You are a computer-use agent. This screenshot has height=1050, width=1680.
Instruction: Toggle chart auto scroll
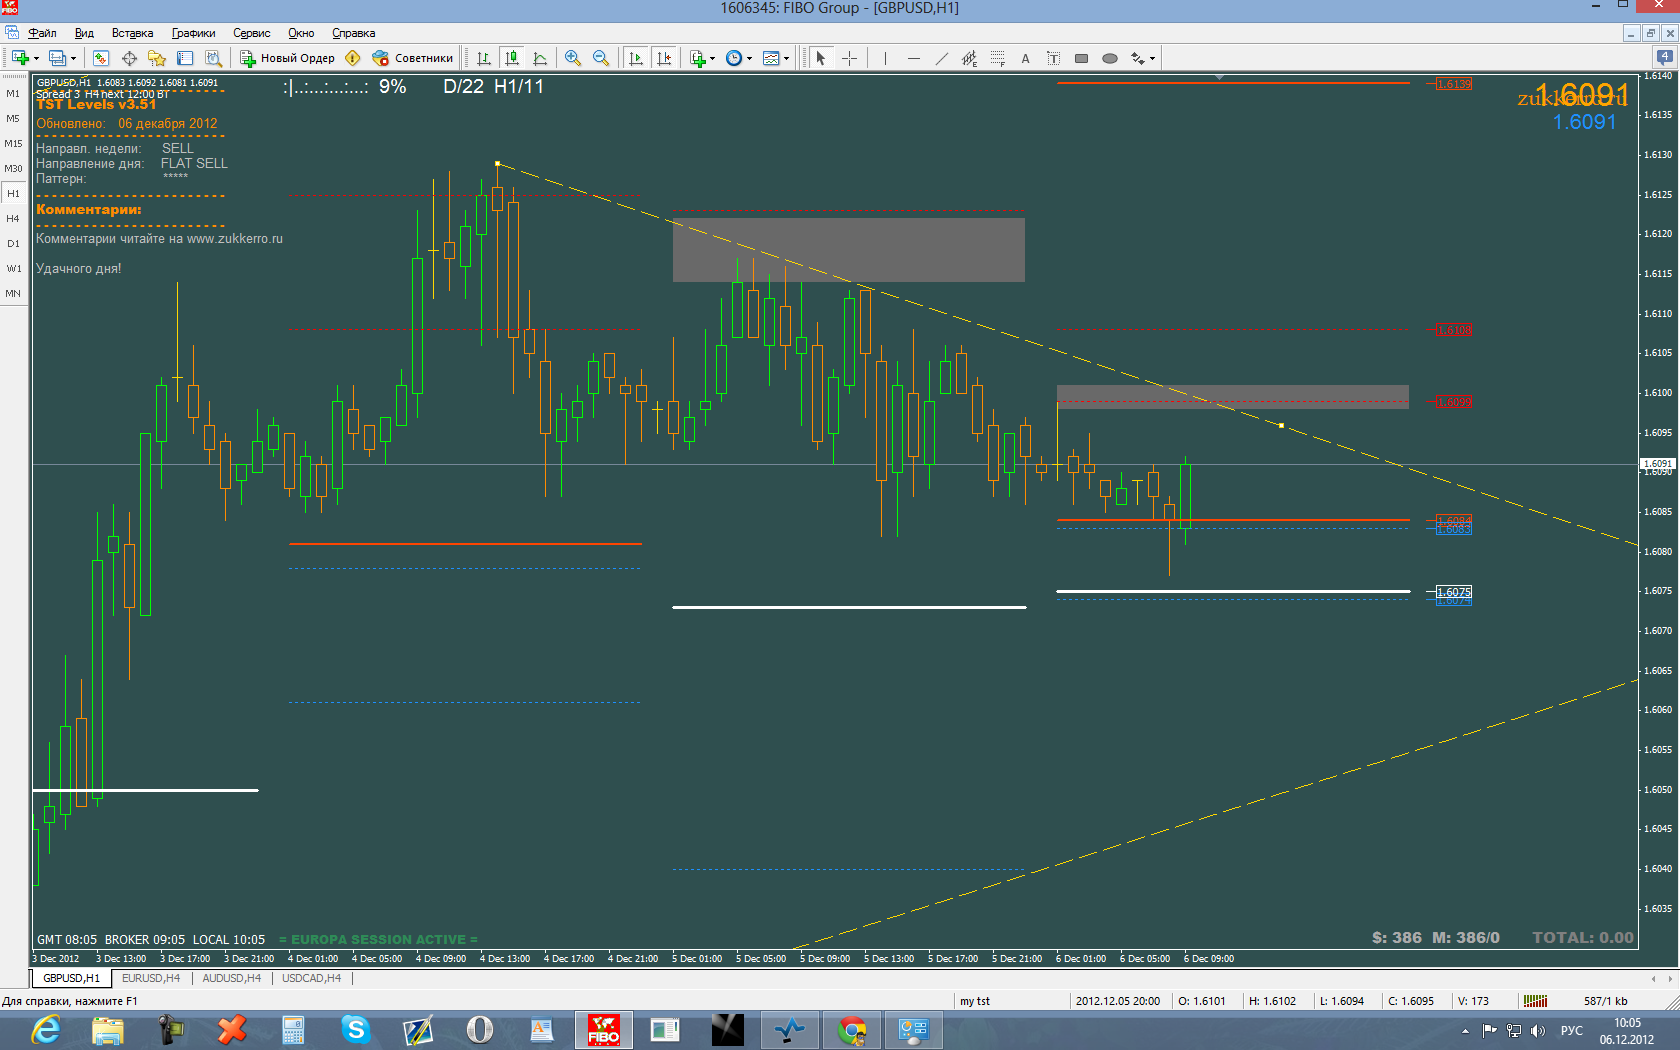636,59
